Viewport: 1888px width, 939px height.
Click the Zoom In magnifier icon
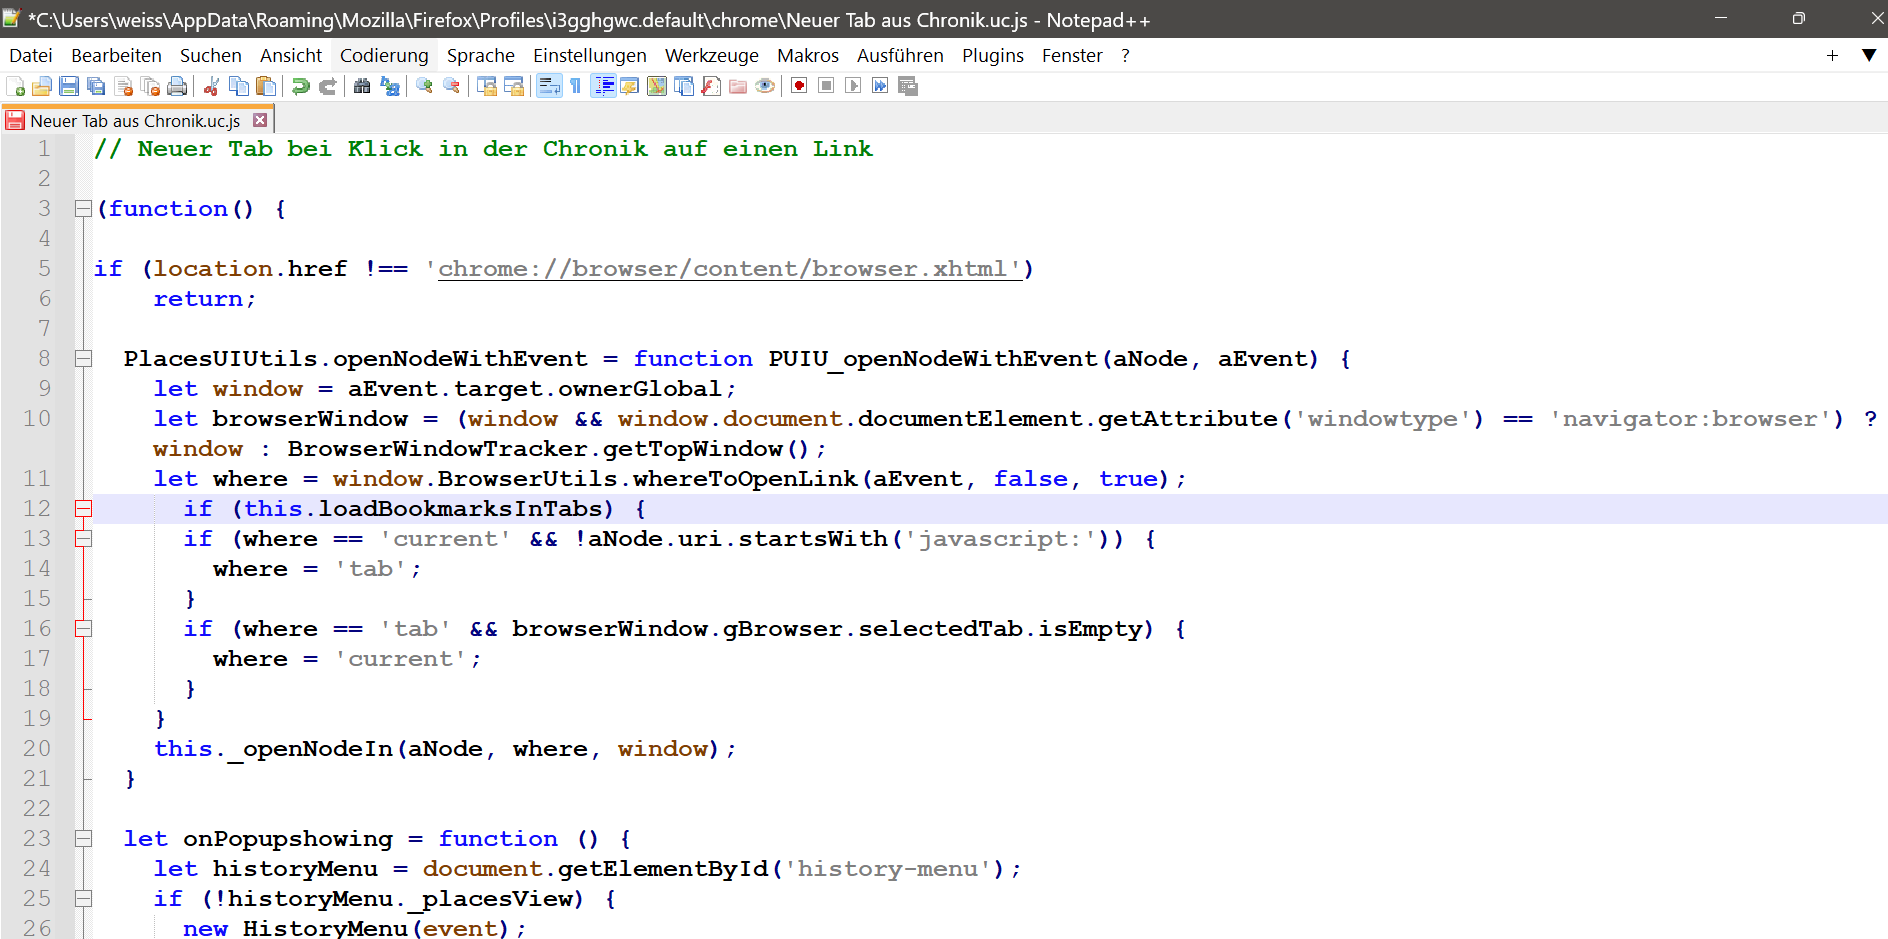tap(424, 86)
